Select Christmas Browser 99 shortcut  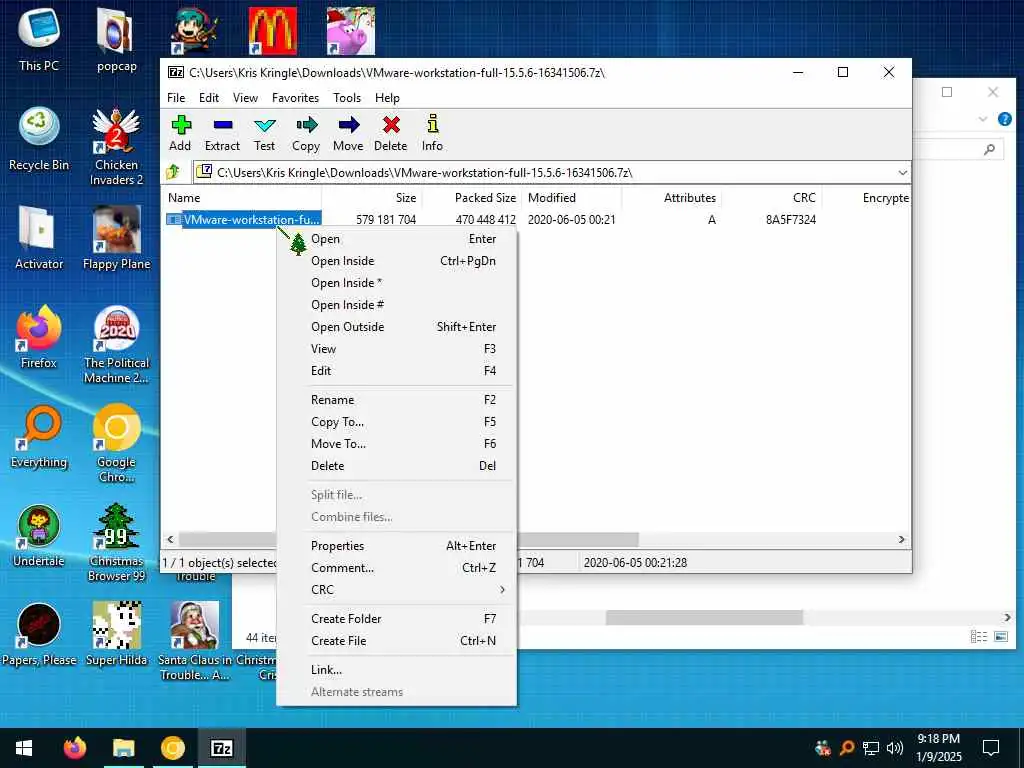pos(116,543)
